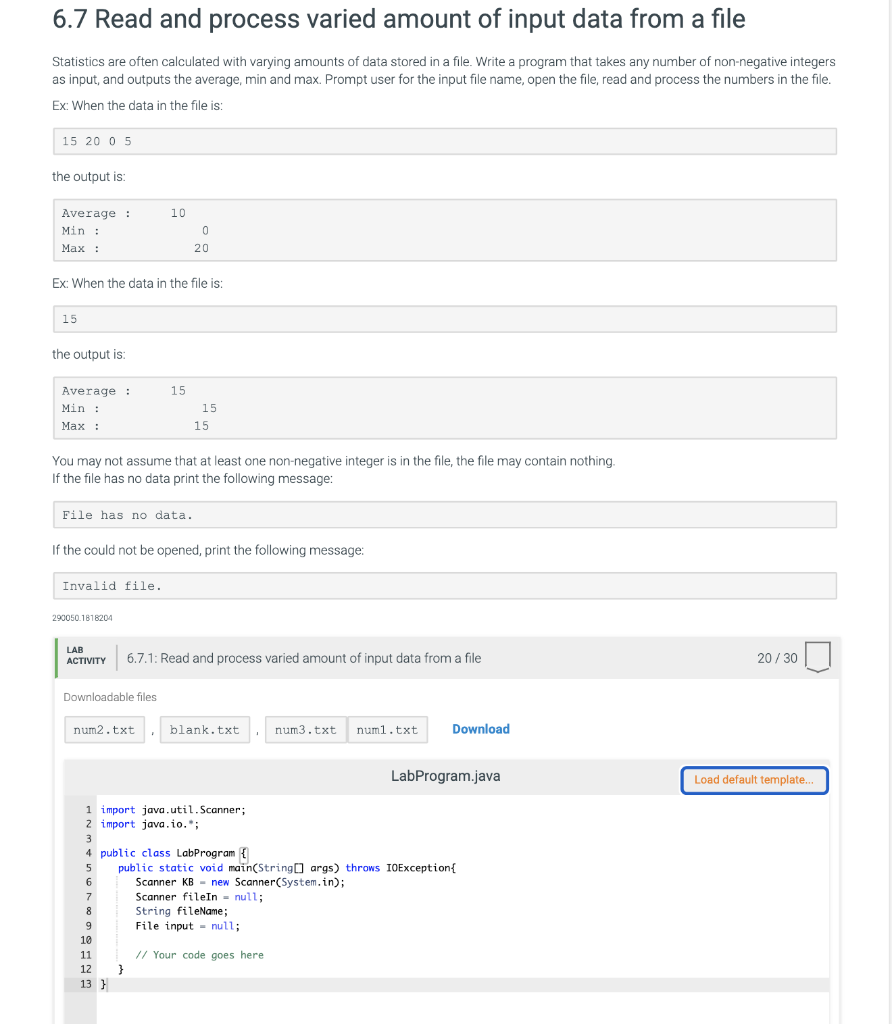
Task: Click the LabProgram.java file tab
Action: 445,776
